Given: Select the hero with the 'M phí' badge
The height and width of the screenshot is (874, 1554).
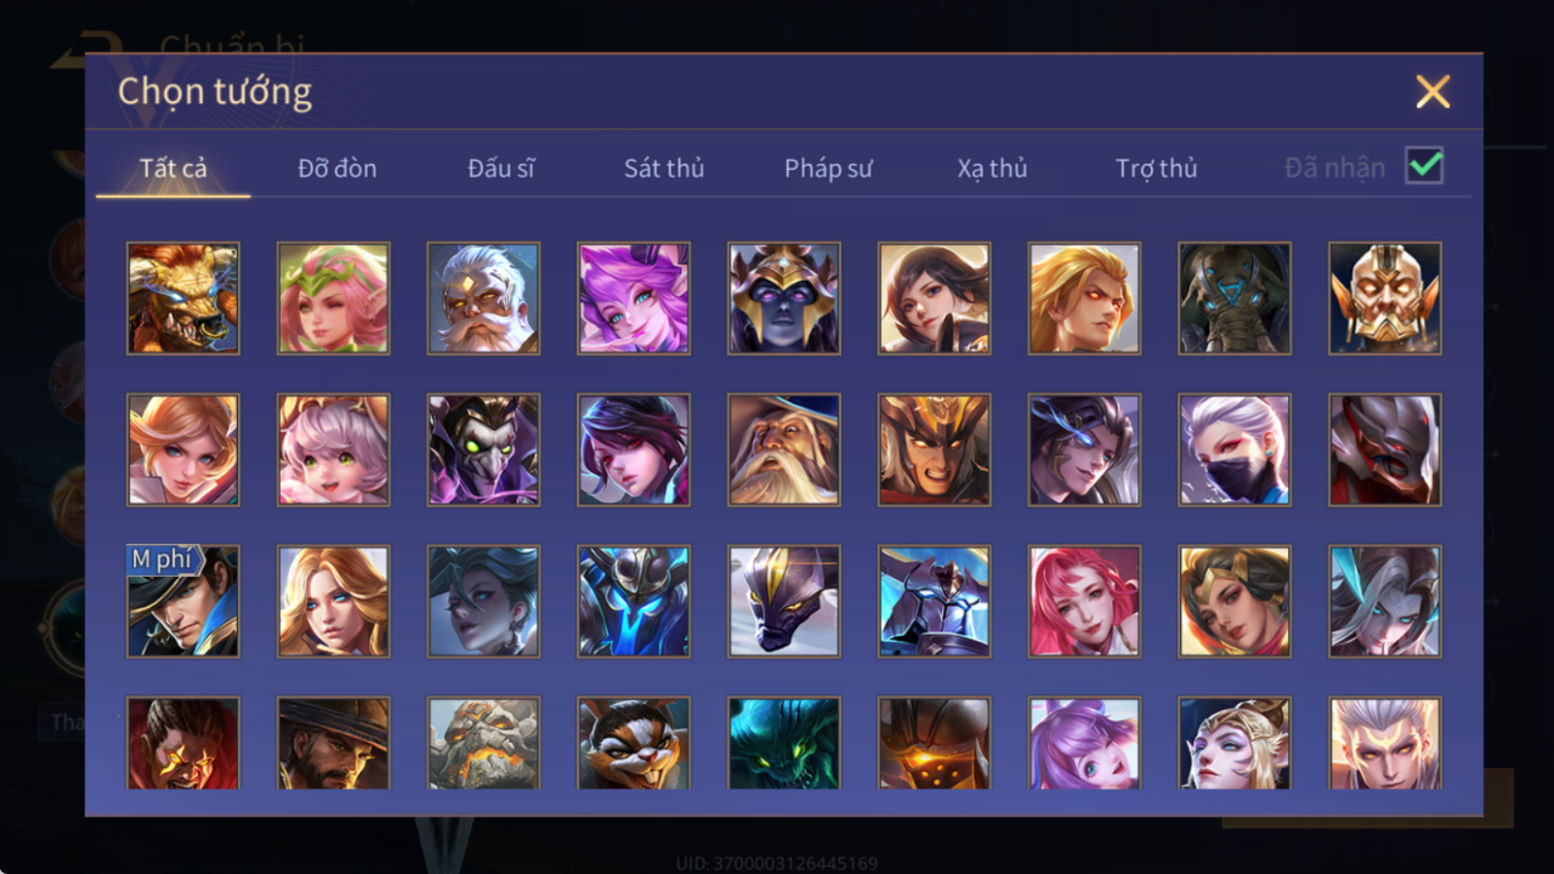Looking at the screenshot, I should pyautogui.click(x=183, y=601).
